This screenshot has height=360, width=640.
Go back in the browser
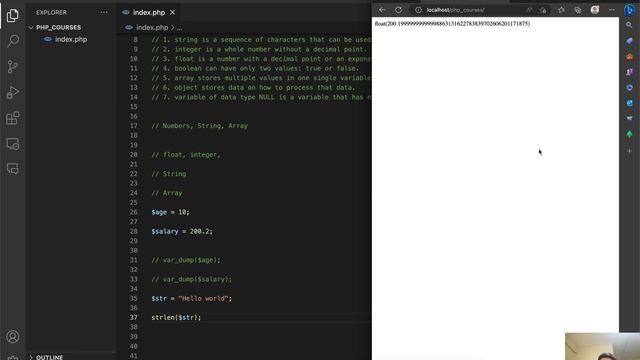382,10
